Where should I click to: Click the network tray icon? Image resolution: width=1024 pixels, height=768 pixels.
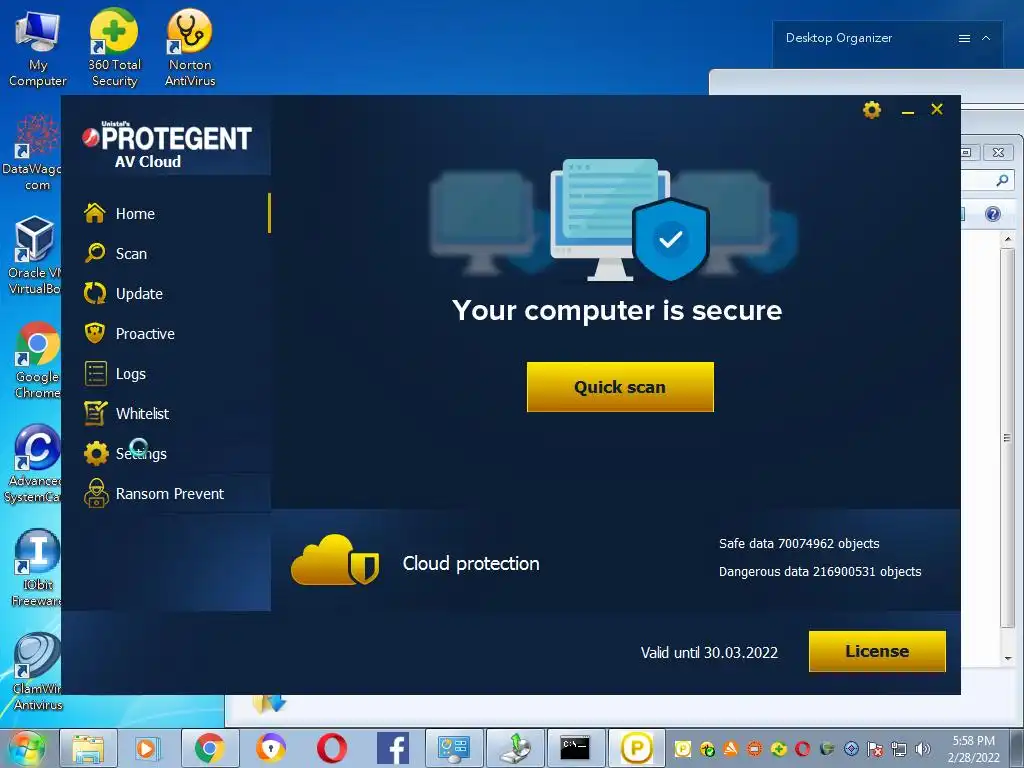(899, 749)
